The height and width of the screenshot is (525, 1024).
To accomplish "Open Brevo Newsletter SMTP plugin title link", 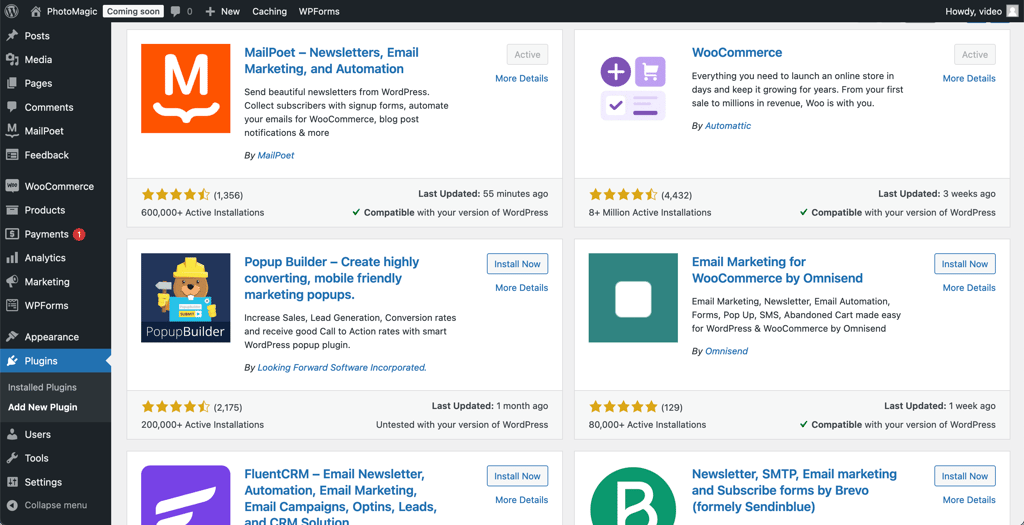I will (794, 490).
